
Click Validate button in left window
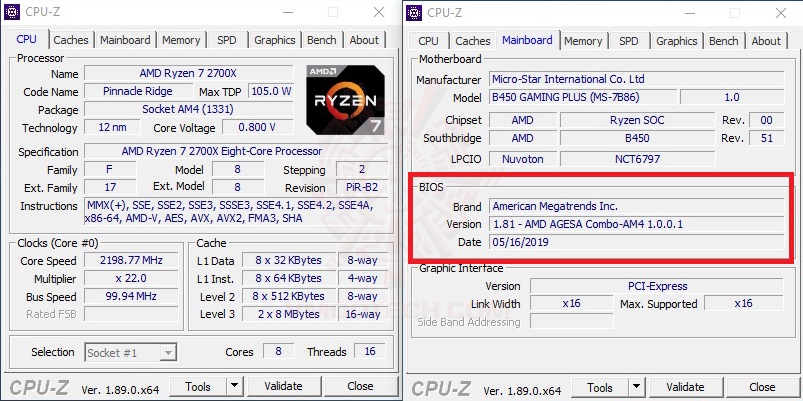click(x=283, y=386)
